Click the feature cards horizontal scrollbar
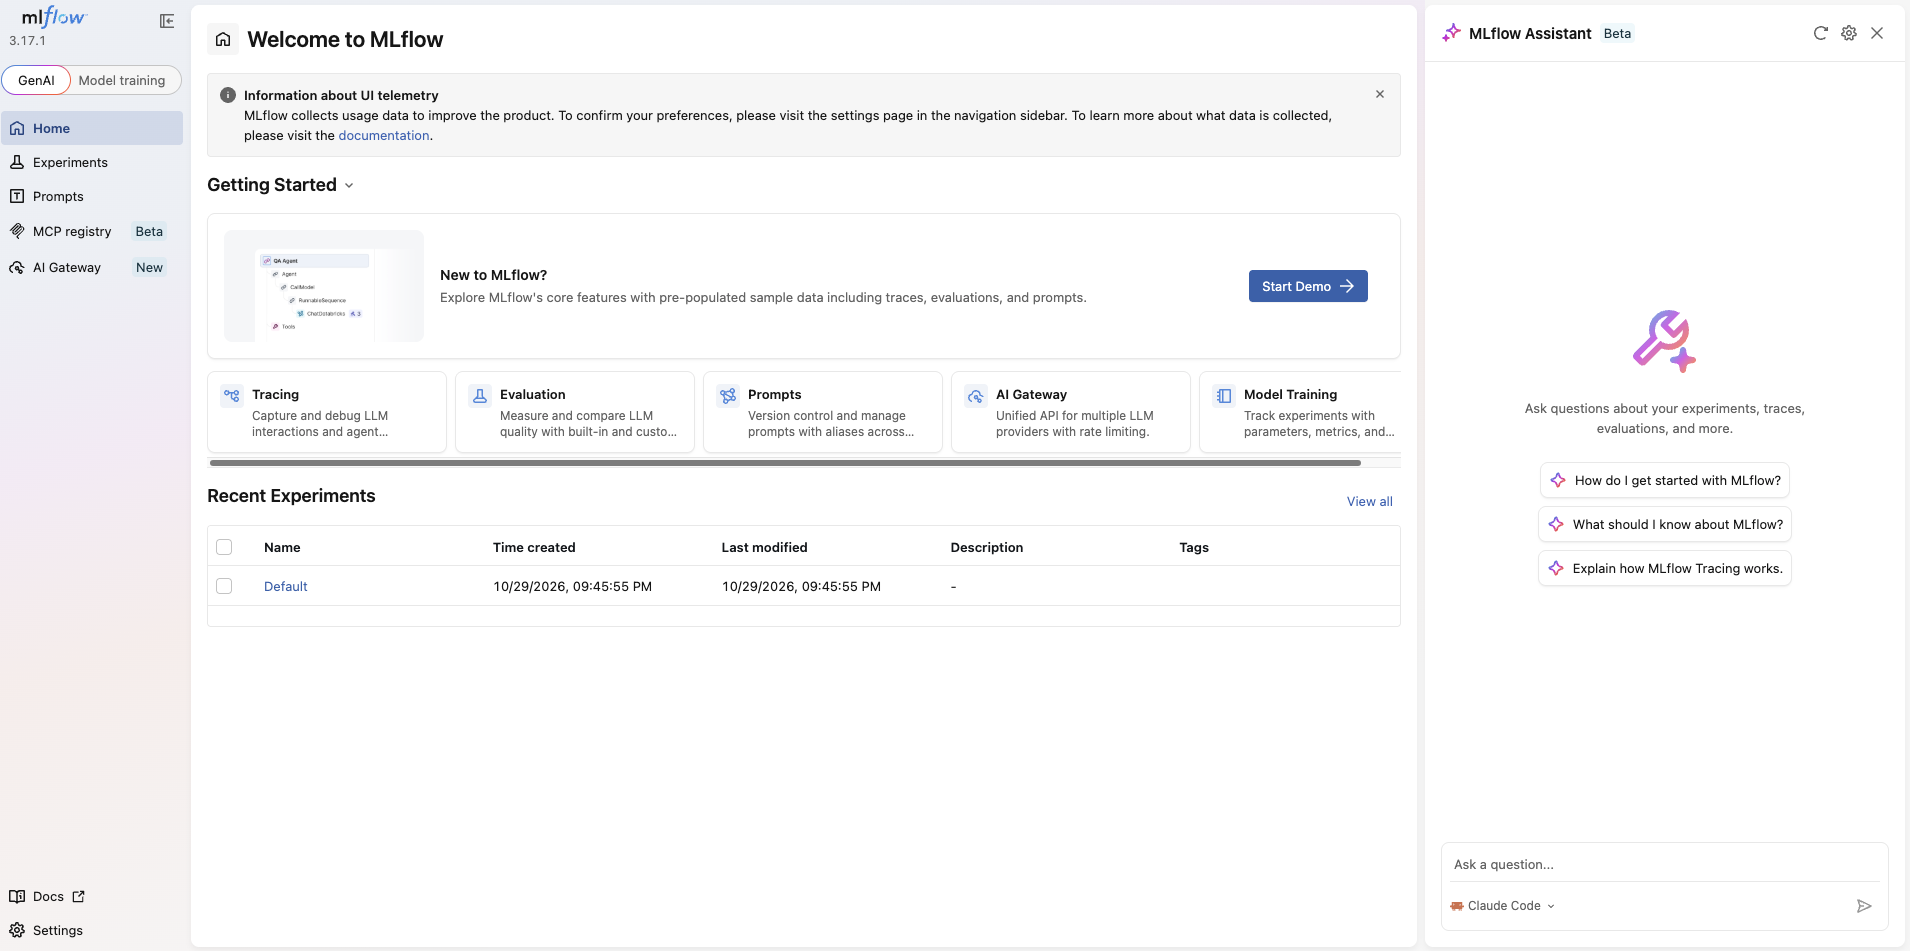This screenshot has width=1910, height=951. [x=785, y=463]
